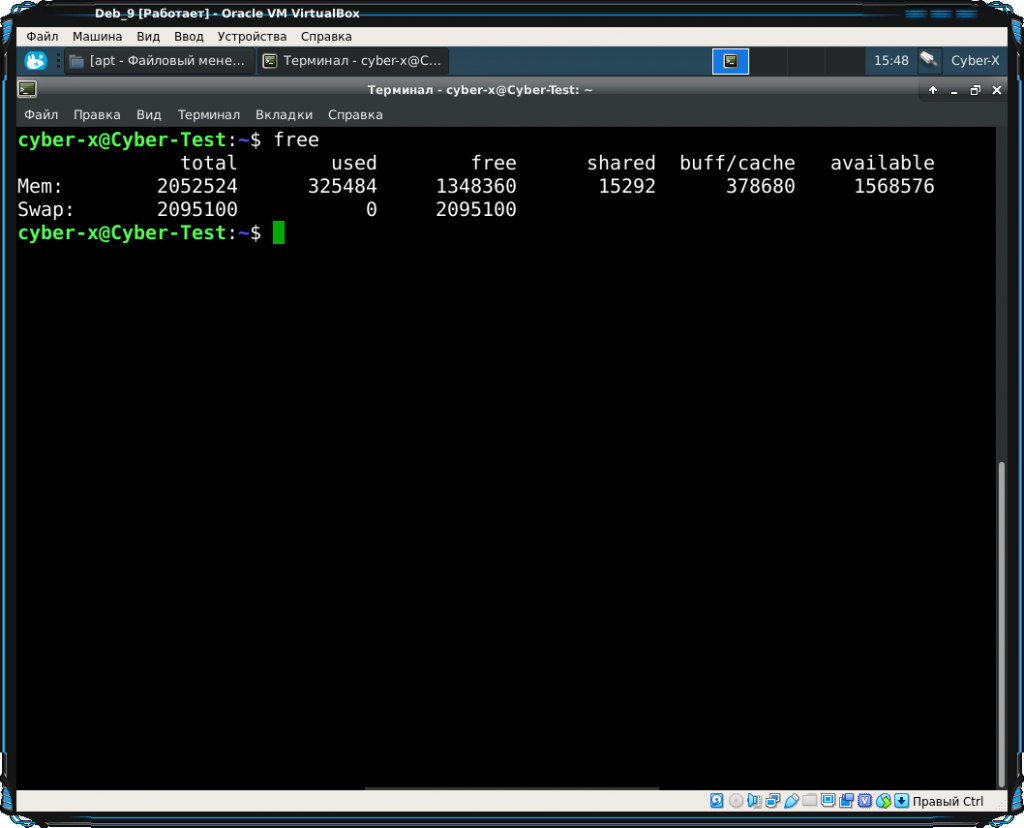The width and height of the screenshot is (1024, 828).
Task: Switch to the fourth empty workspace
Action: [844, 61]
